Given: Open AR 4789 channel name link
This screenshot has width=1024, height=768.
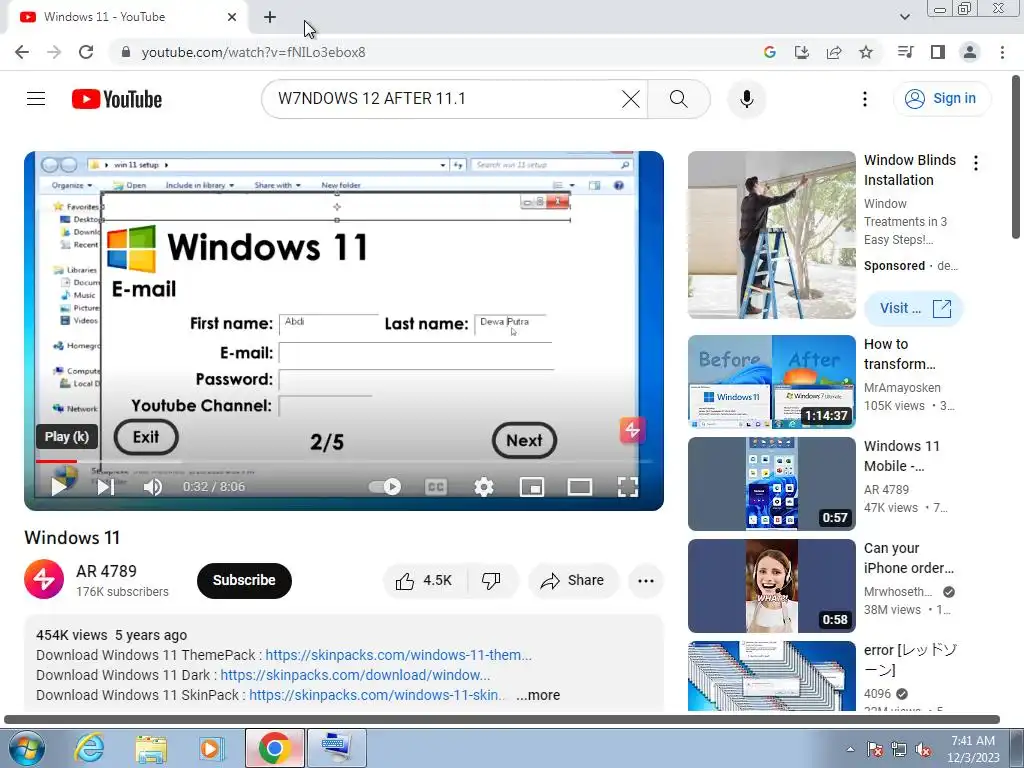Looking at the screenshot, I should 106,571.
